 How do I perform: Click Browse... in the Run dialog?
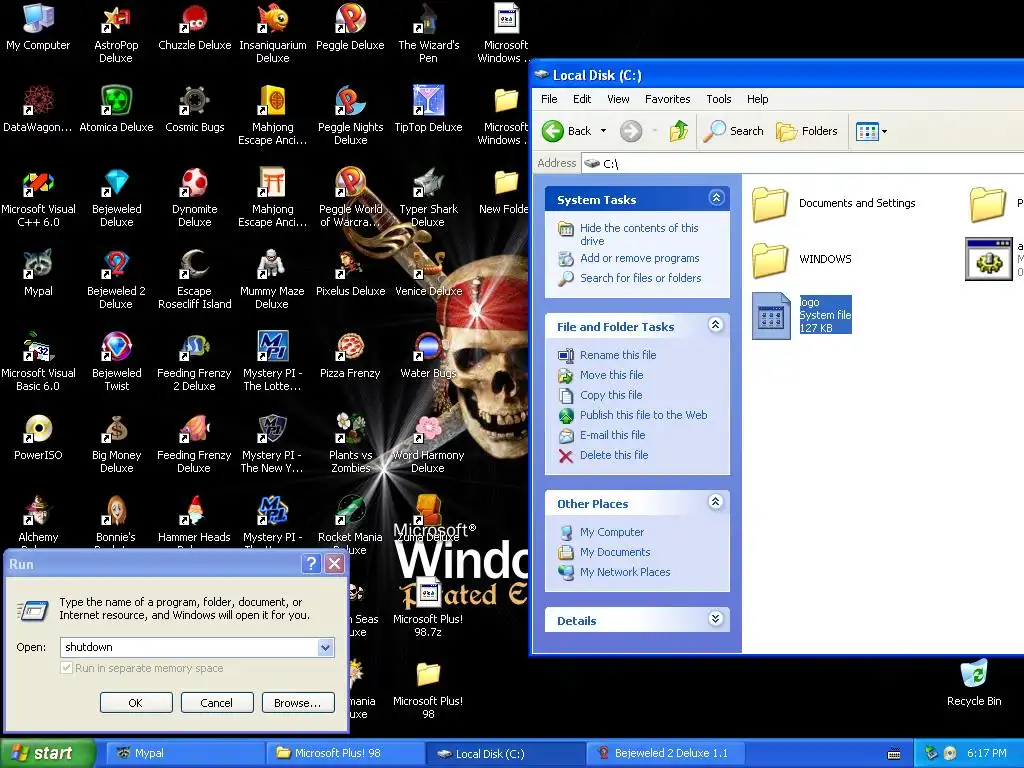(x=298, y=703)
